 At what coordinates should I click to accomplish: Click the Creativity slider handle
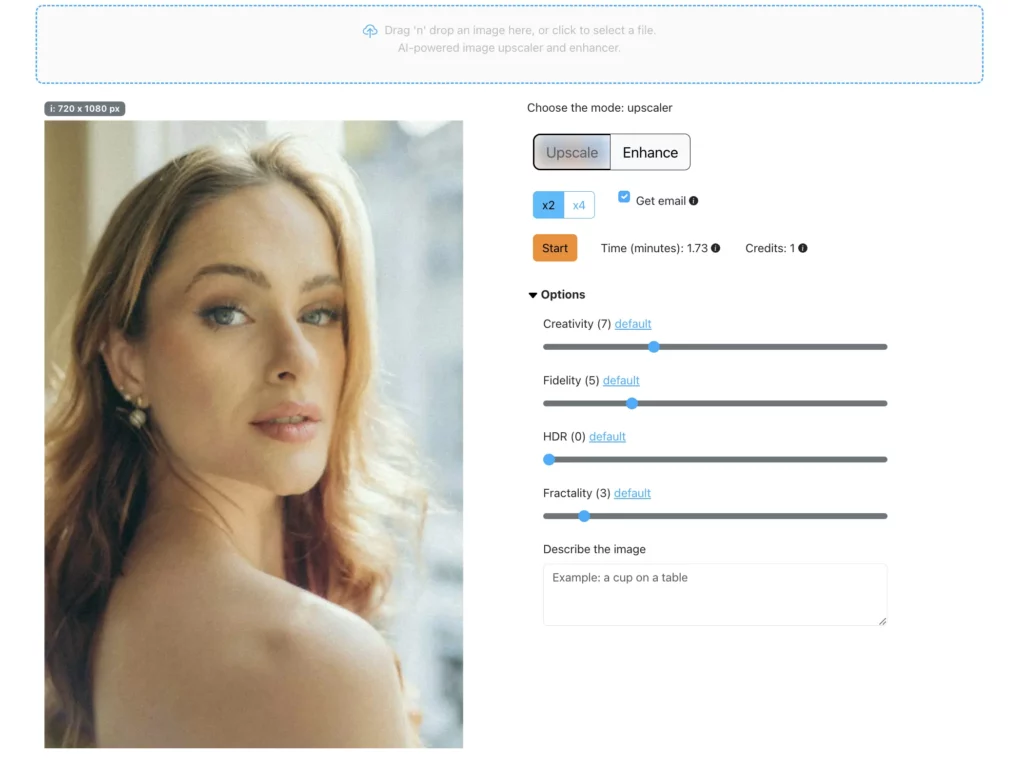654,346
